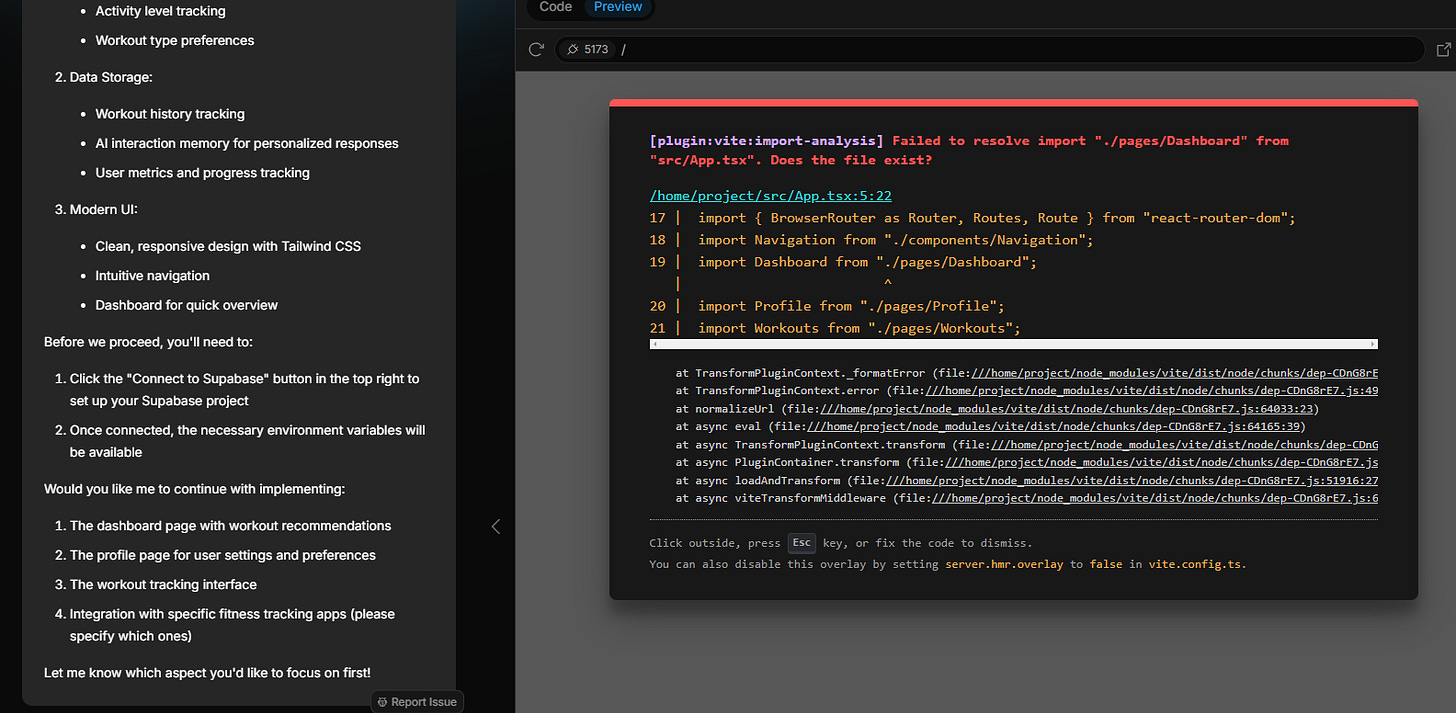
Task: Click 'The workout tracking interface' list item
Action: (163, 585)
